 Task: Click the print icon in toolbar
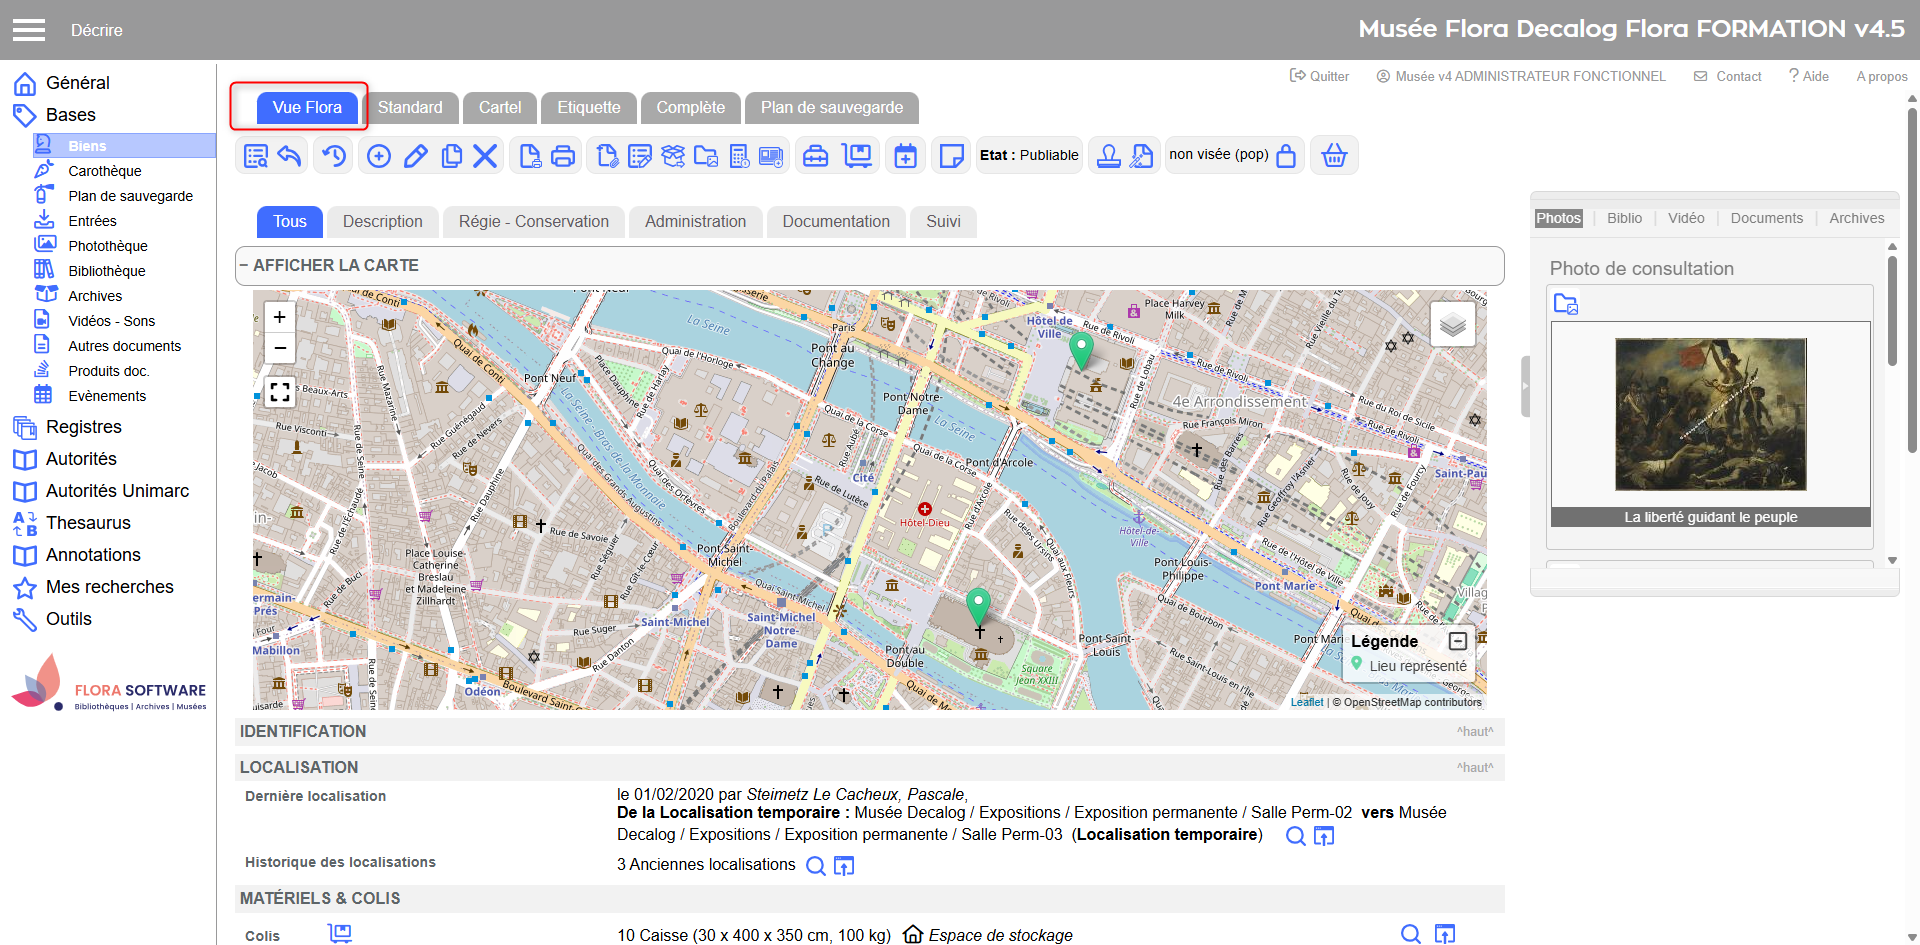563,156
